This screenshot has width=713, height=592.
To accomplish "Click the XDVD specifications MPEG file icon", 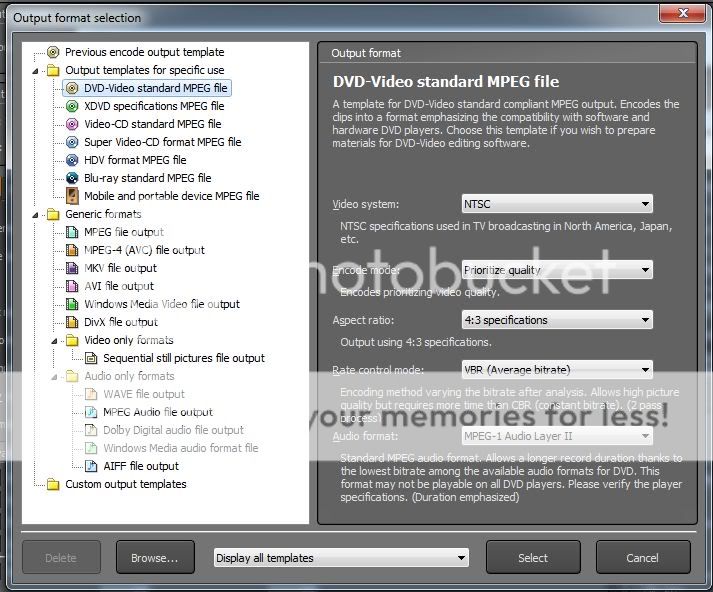I will click(x=72, y=106).
